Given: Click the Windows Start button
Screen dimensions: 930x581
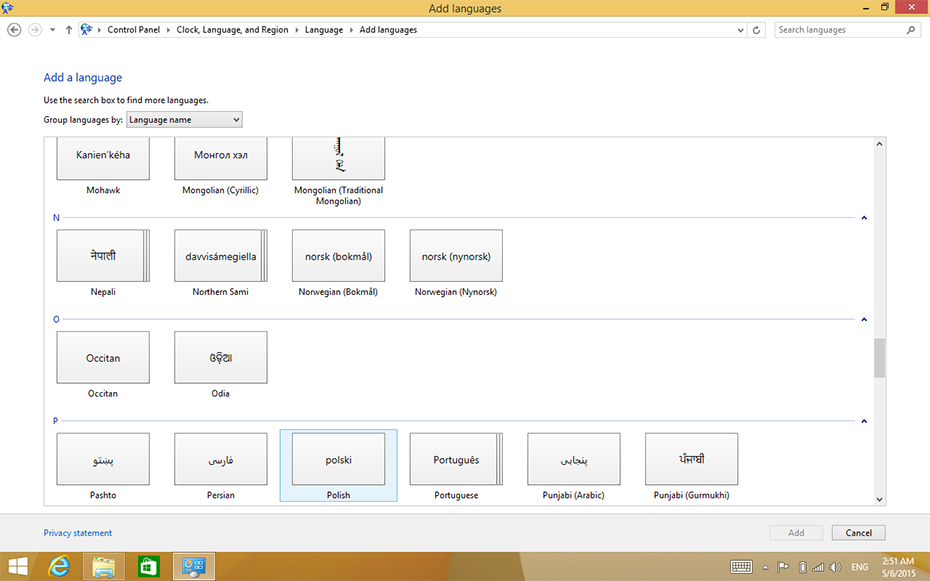Looking at the screenshot, I should (x=18, y=567).
